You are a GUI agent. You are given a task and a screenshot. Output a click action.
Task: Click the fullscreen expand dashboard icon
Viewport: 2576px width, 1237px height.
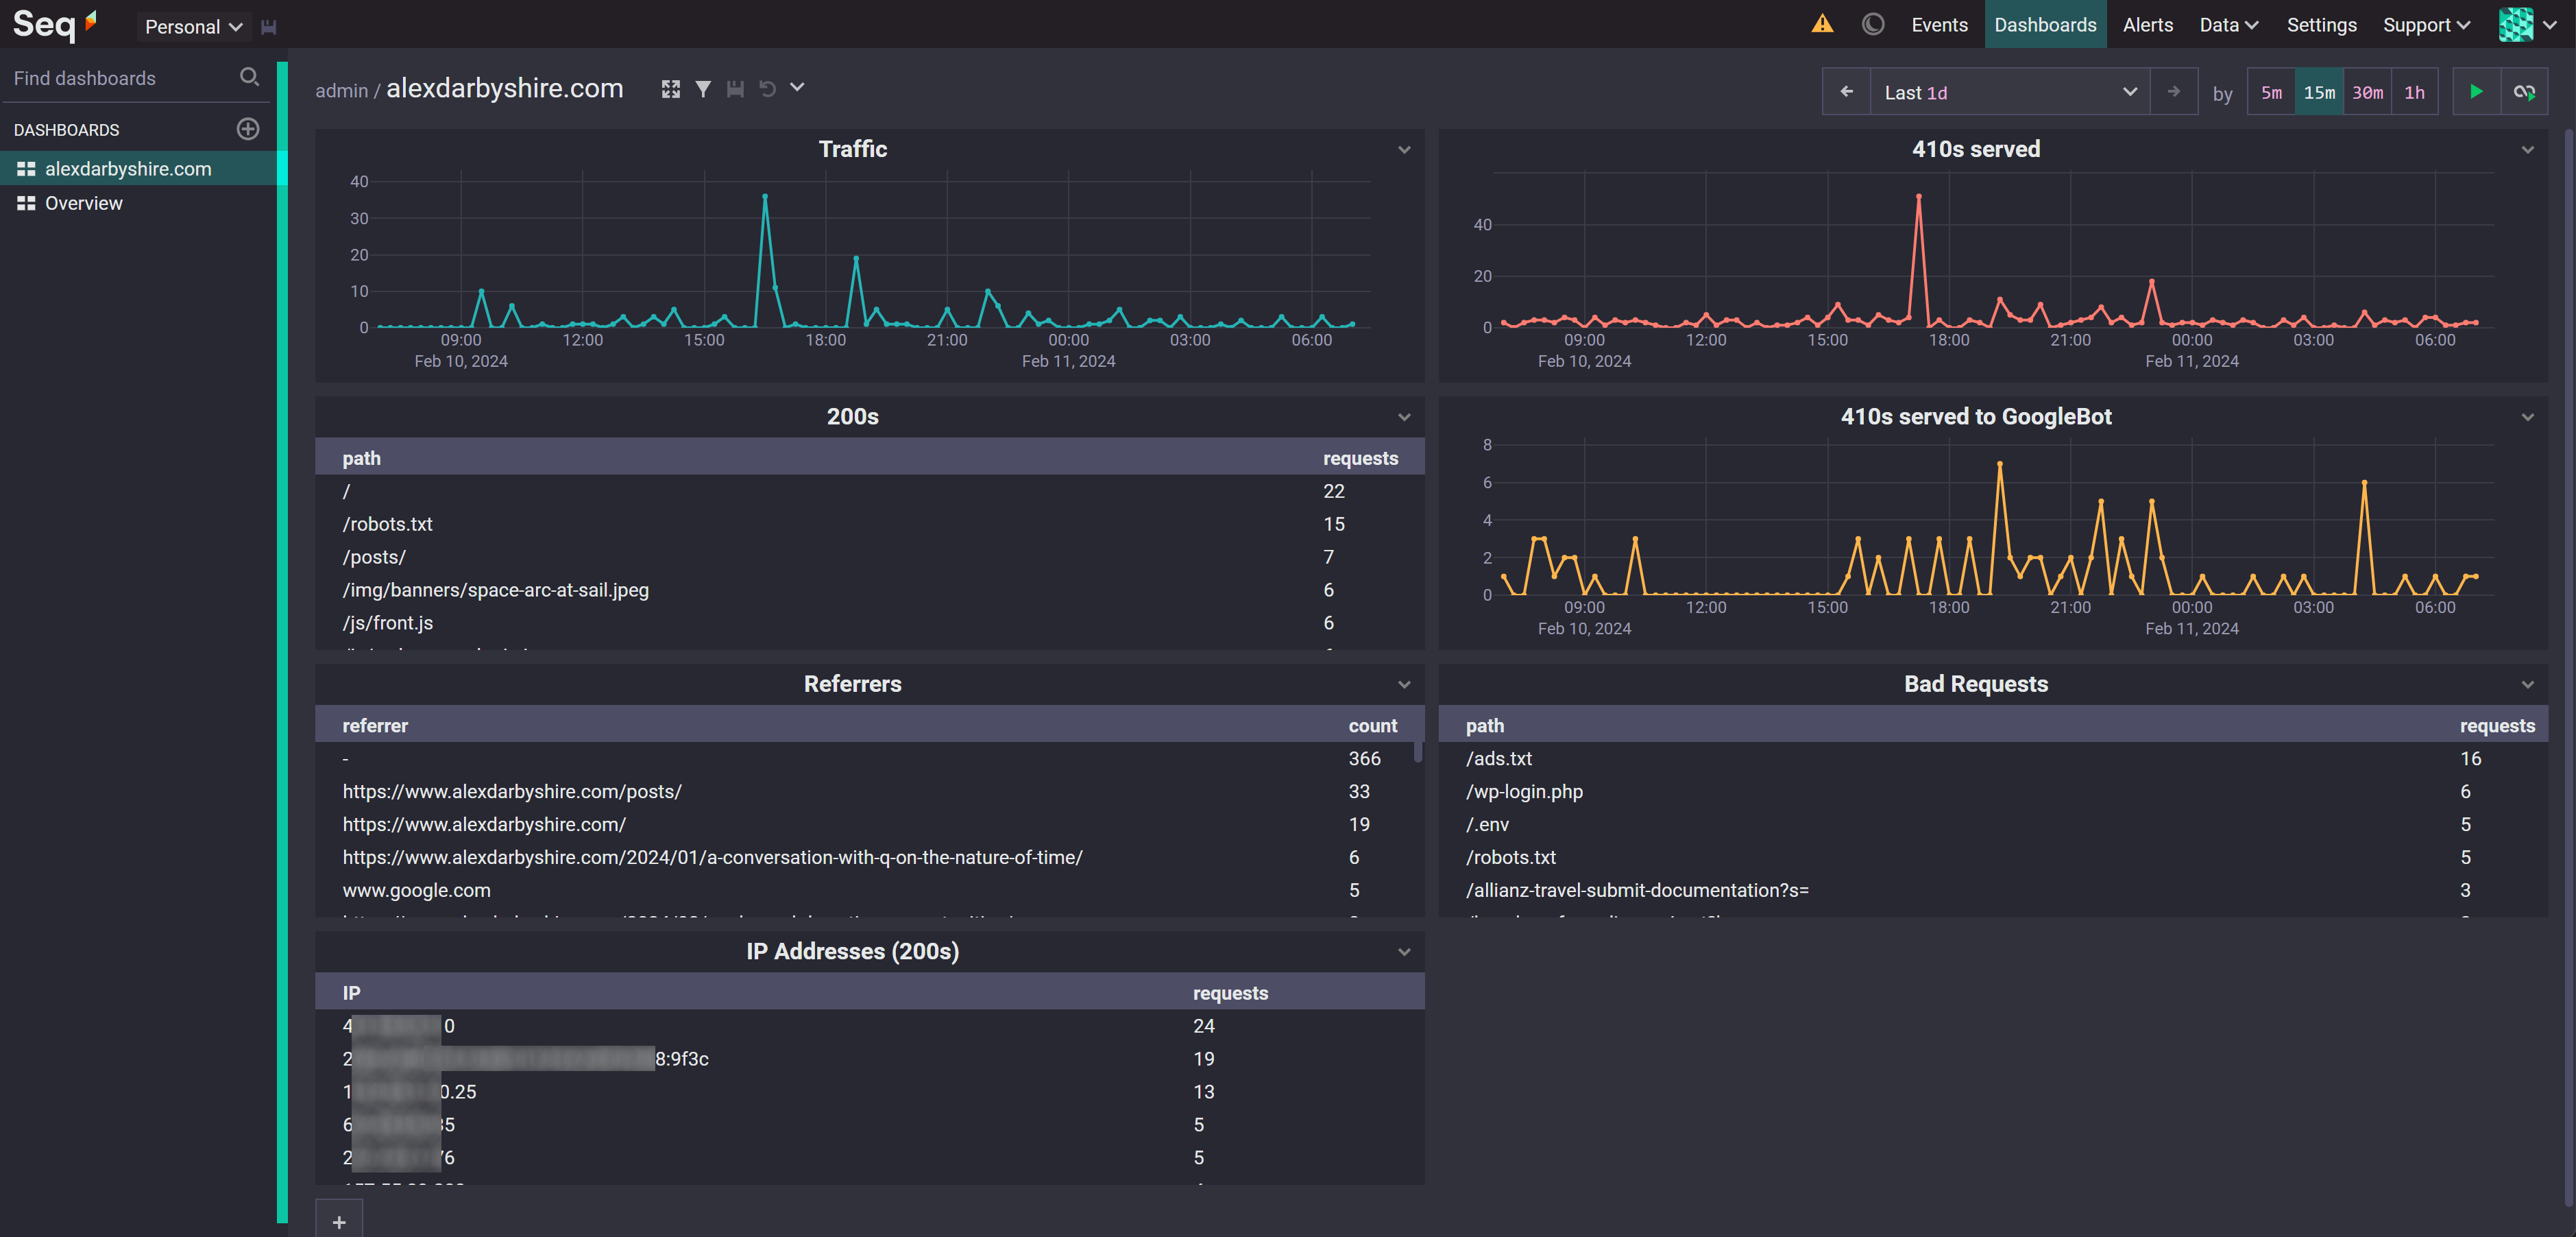671,89
